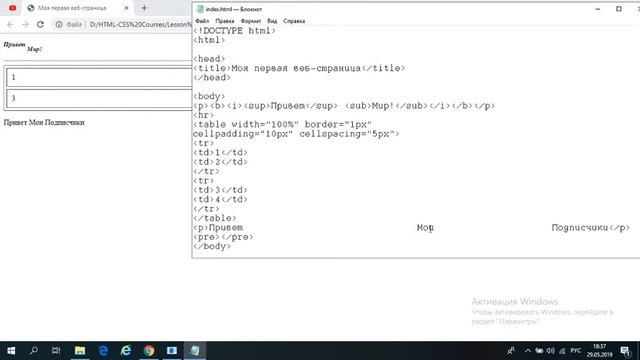The image size is (640, 360).
Task: Click the '<table width="100%"' line
Action: 282,124
